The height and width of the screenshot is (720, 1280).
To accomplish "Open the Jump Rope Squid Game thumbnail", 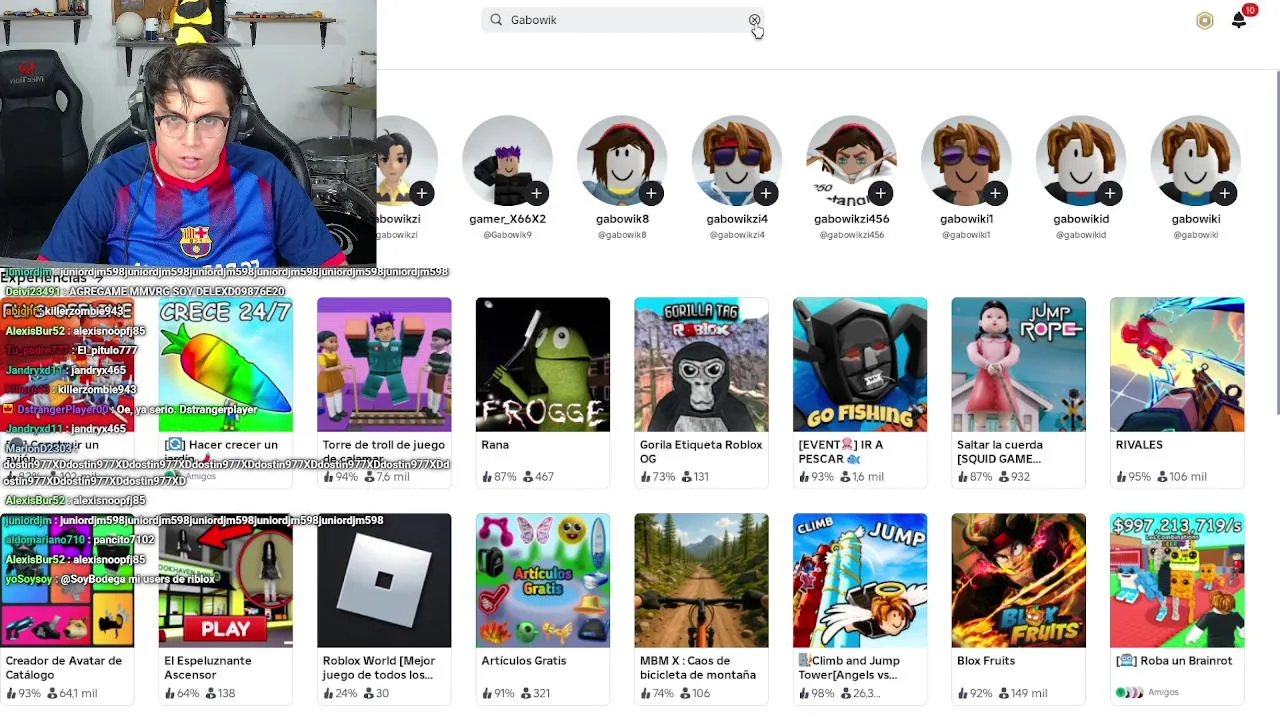I will click(x=1018, y=364).
